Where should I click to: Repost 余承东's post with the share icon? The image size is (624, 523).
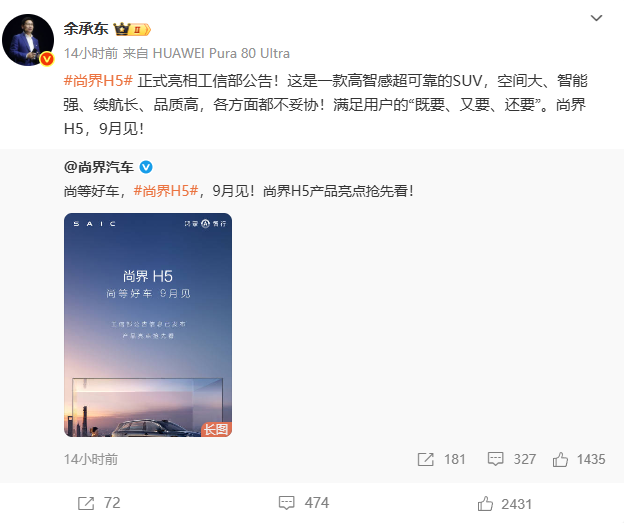pos(86,503)
